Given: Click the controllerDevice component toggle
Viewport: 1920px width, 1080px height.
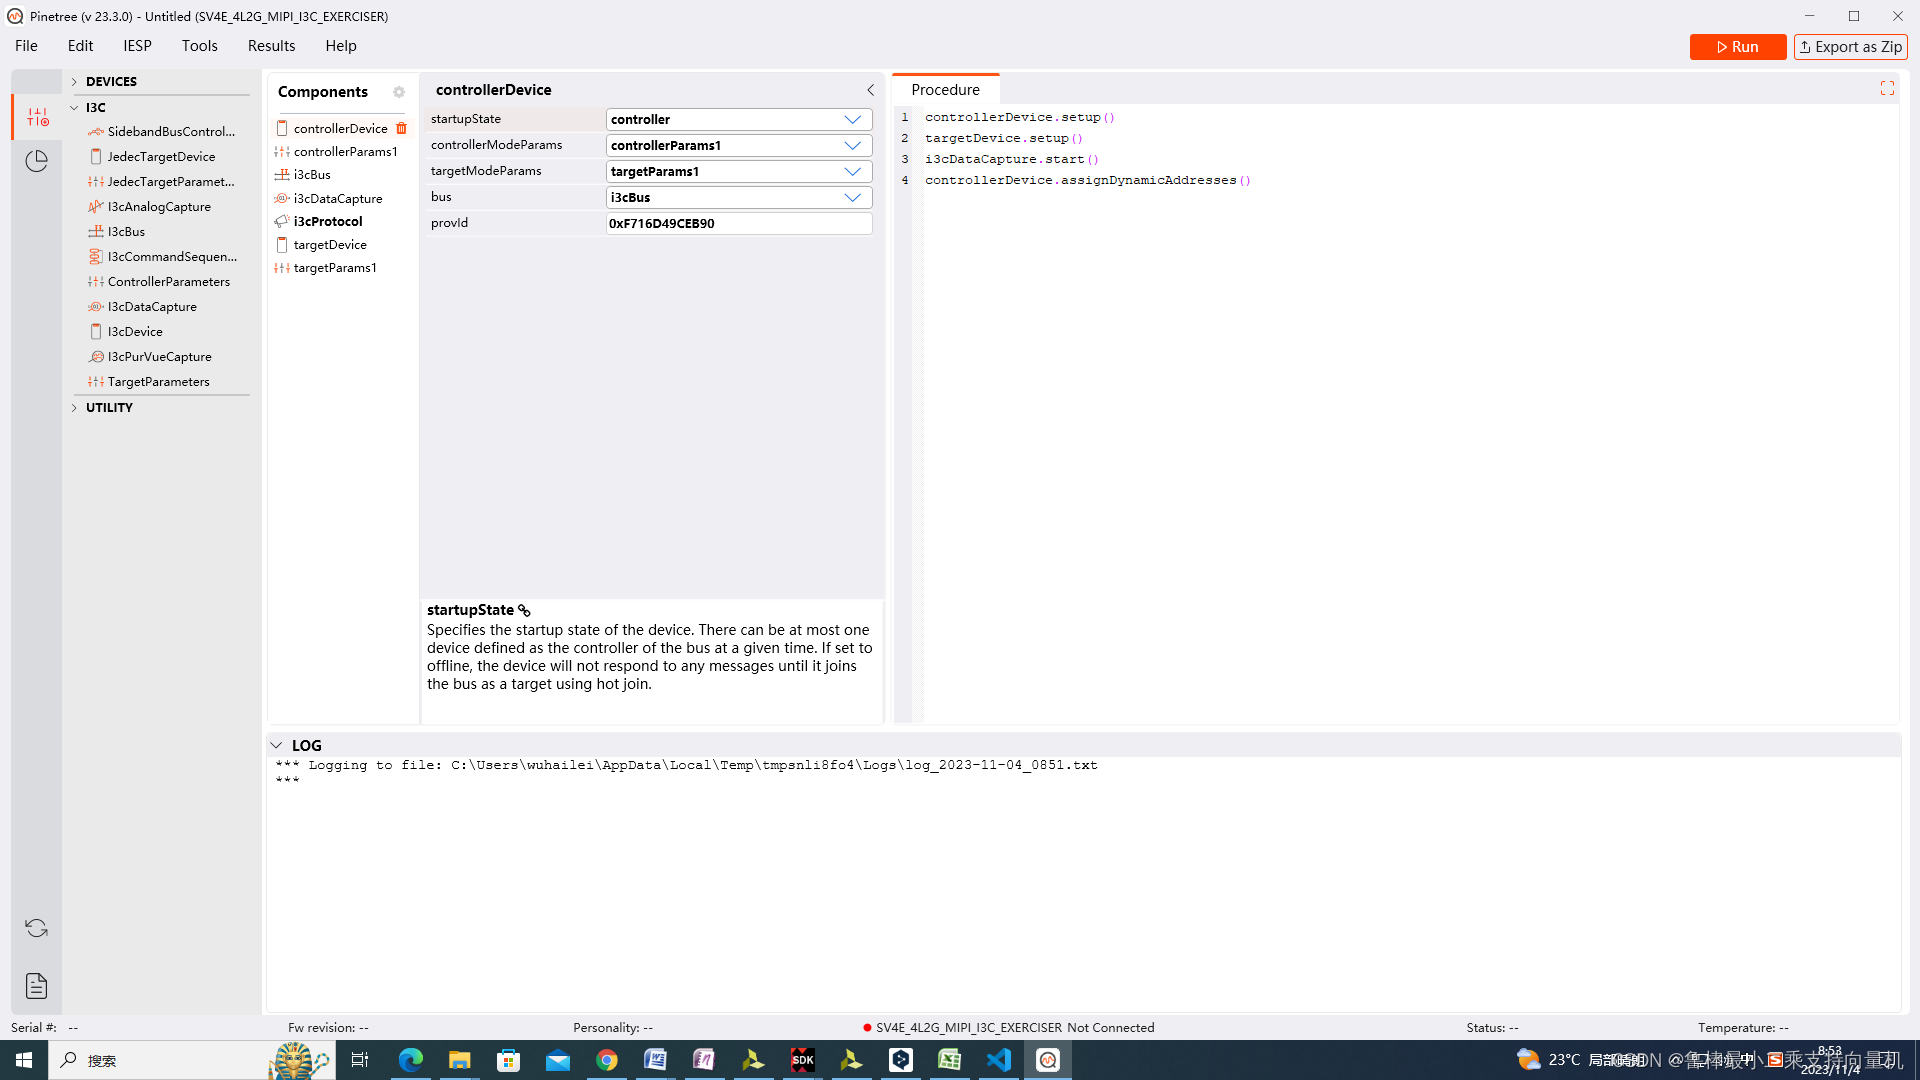Looking at the screenshot, I should pos(282,128).
